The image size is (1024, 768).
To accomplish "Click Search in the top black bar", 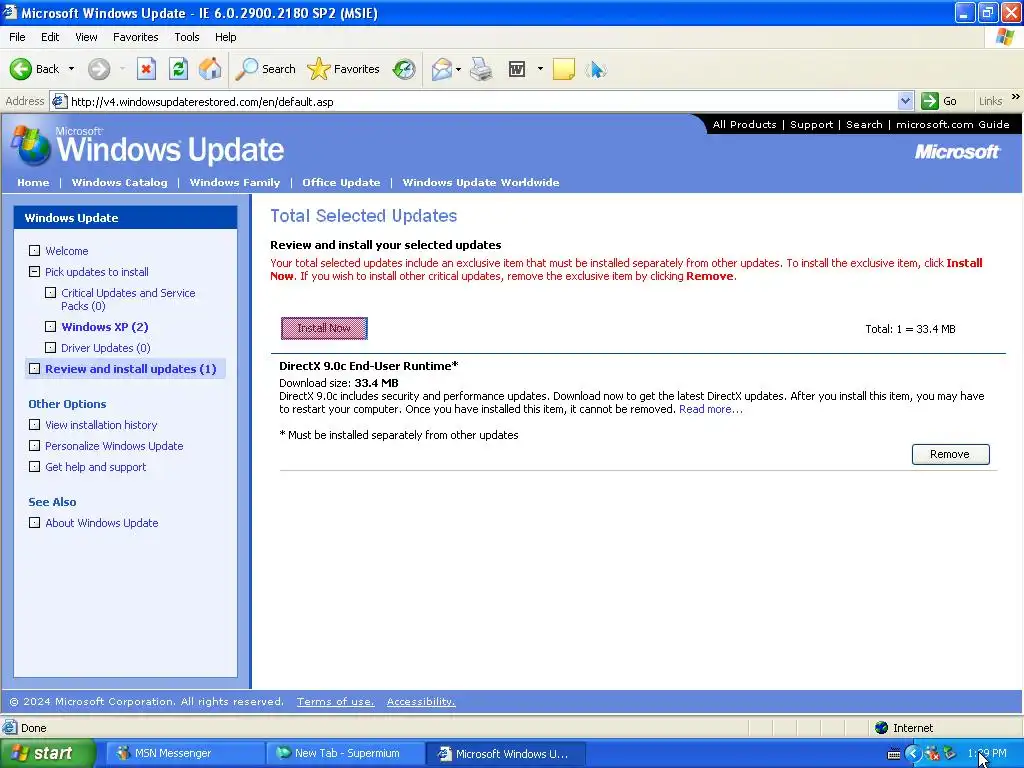I will (x=864, y=124).
